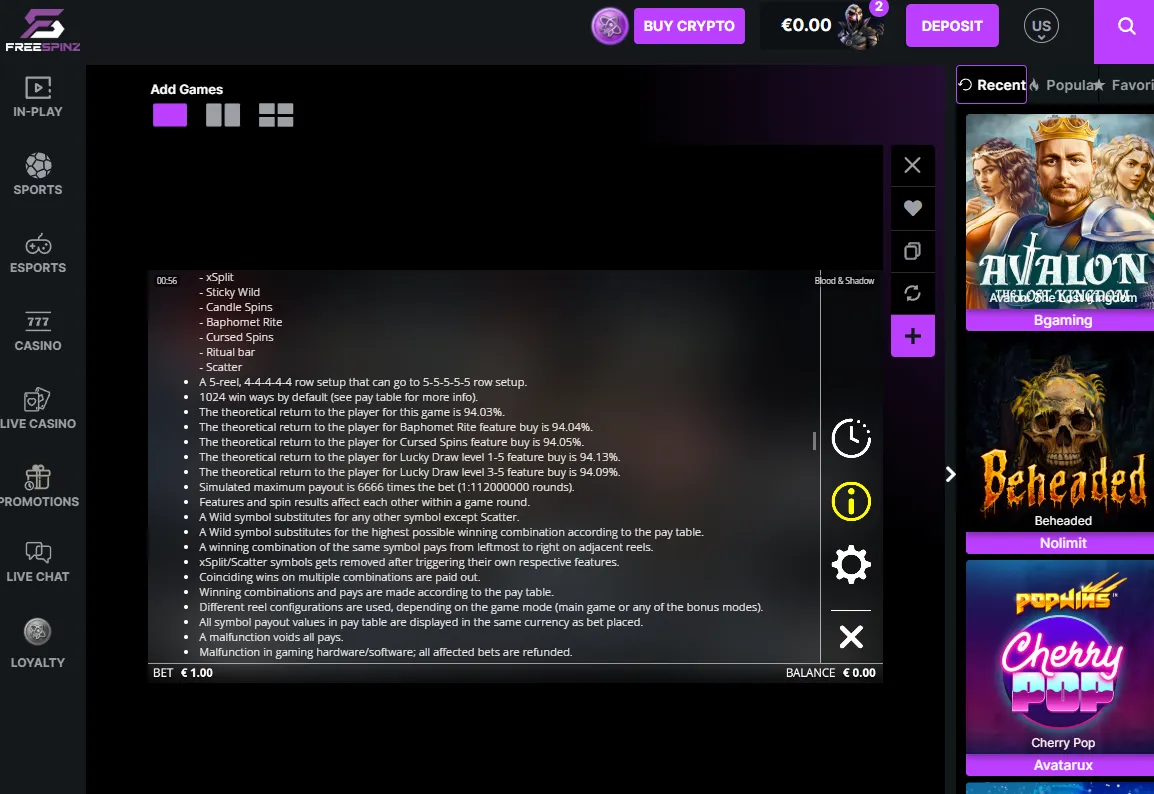Click the Buy Crypto button
1154x794 pixels.
689,26
